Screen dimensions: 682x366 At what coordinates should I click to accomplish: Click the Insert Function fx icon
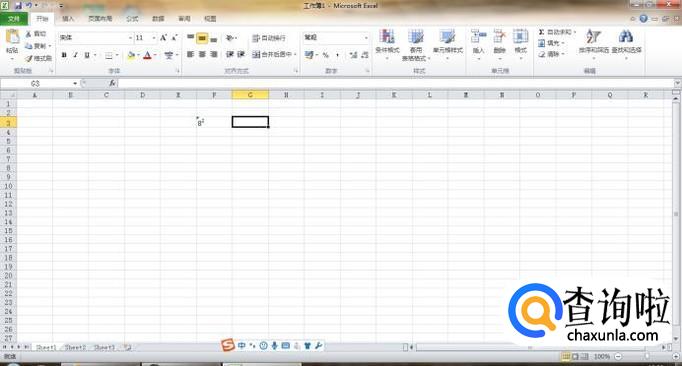point(112,83)
